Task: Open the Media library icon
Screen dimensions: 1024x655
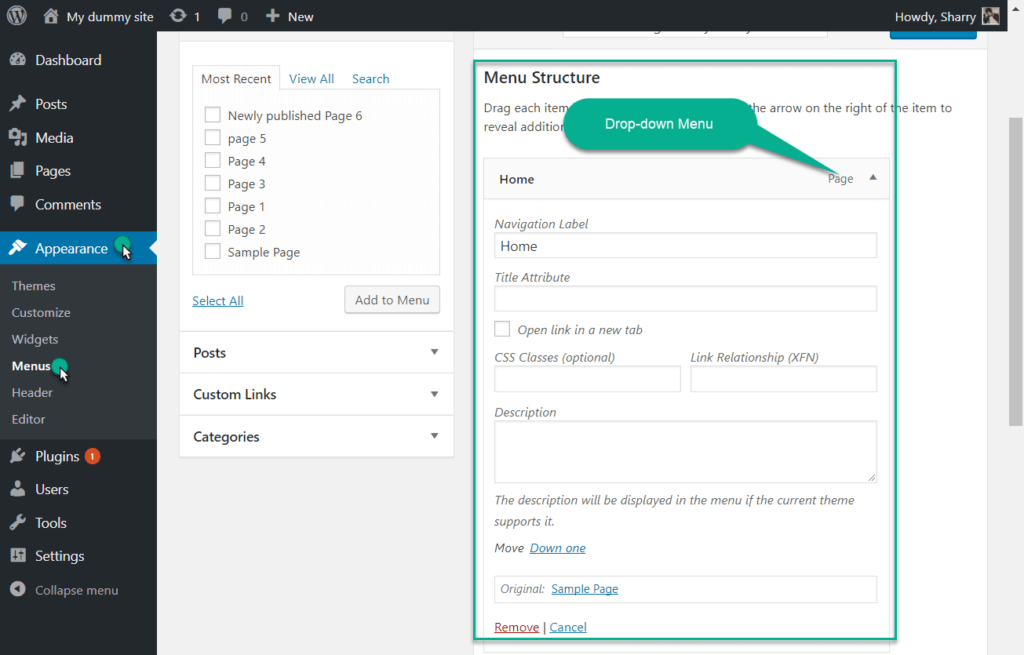Action: (18, 138)
